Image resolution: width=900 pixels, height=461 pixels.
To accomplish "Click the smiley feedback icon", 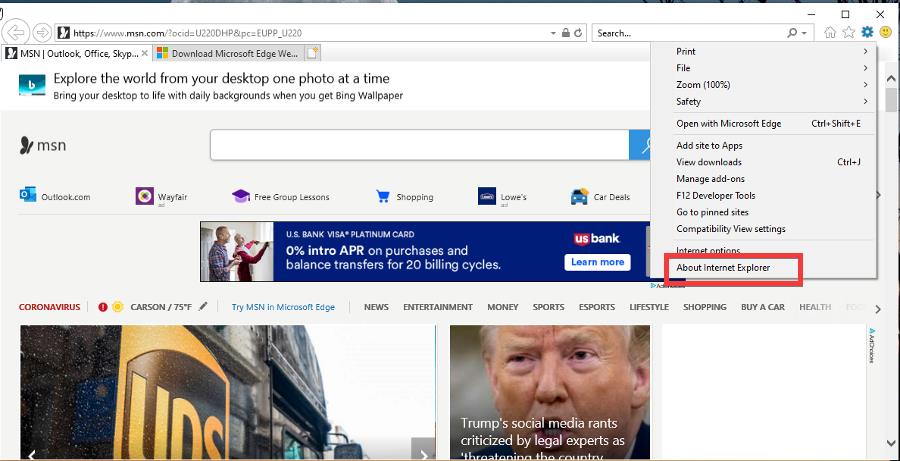I will pyautogui.click(x=886, y=32).
